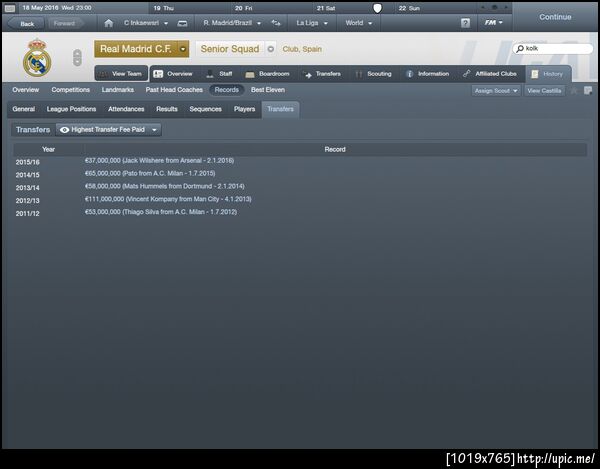Click in the search field containing kolk
The width and height of the screenshot is (600, 469).
[x=553, y=49]
